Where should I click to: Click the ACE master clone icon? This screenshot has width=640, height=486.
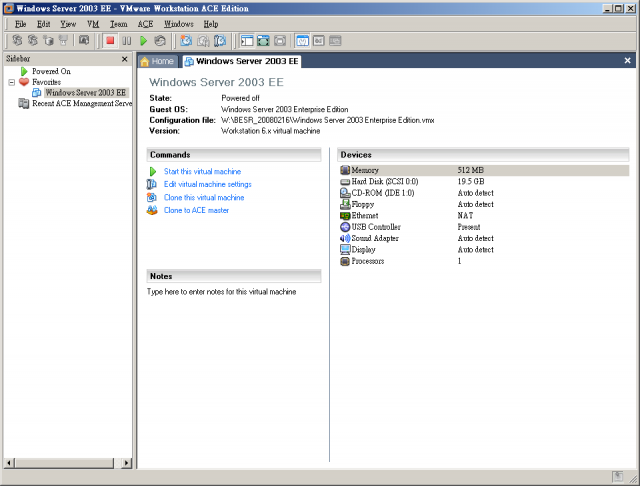(152, 211)
